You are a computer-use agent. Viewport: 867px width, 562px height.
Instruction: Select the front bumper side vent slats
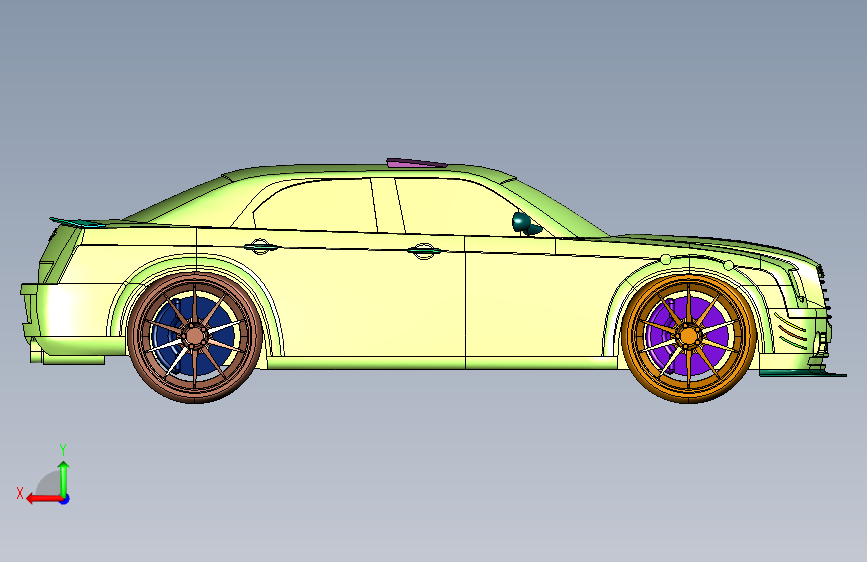coord(790,331)
